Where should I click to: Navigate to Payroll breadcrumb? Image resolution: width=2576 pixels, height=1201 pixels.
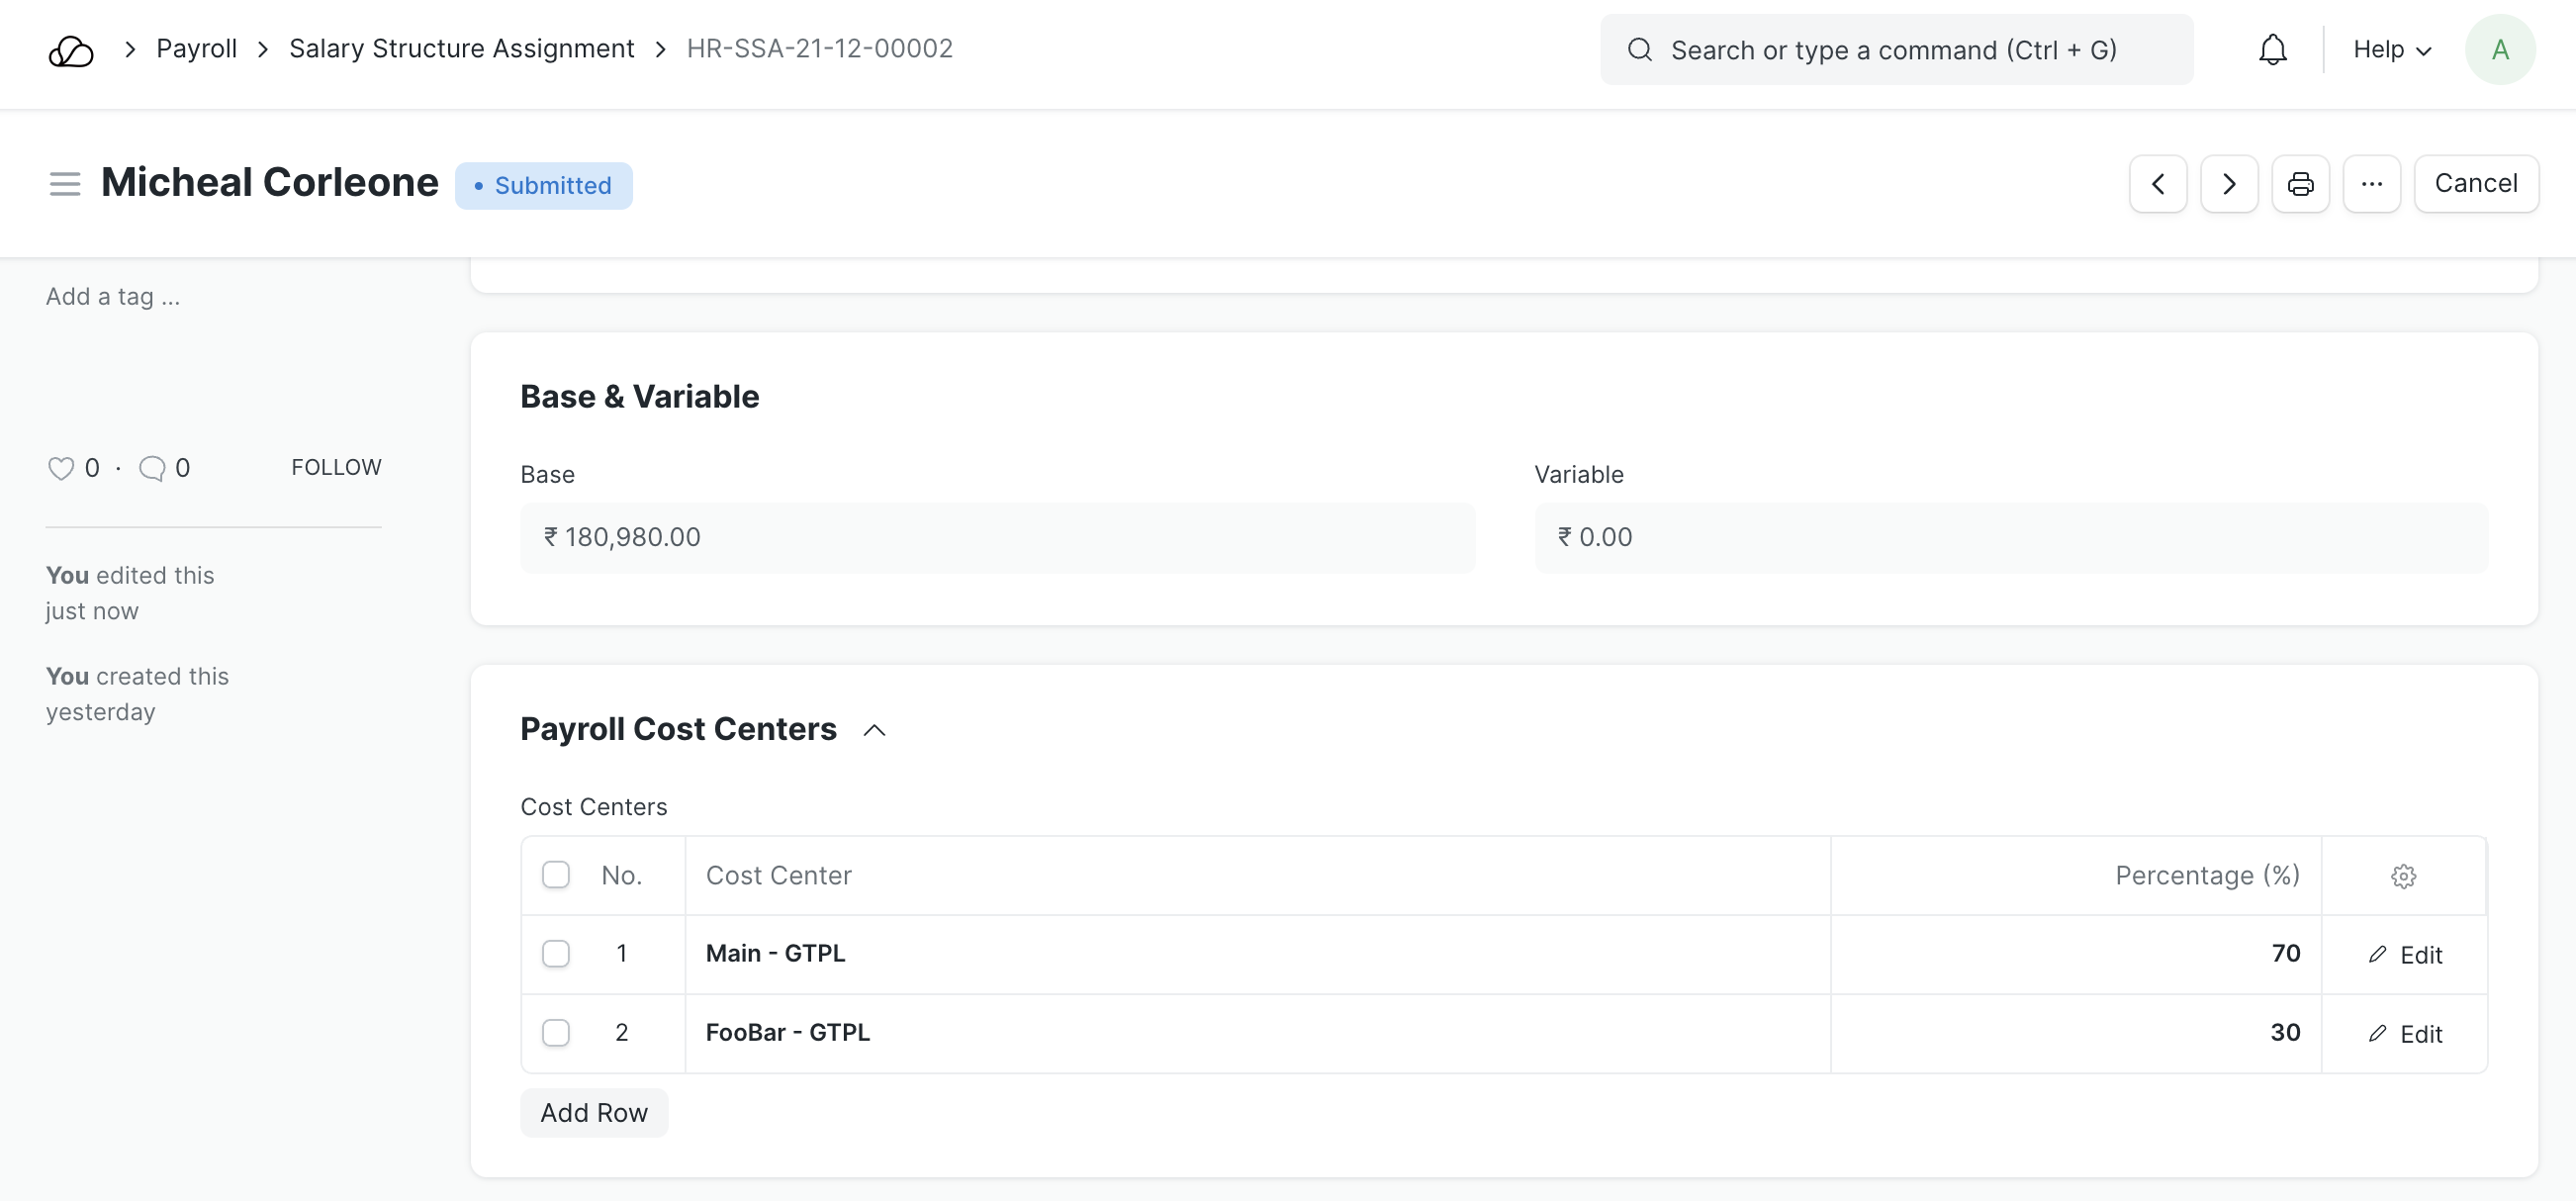pos(197,49)
